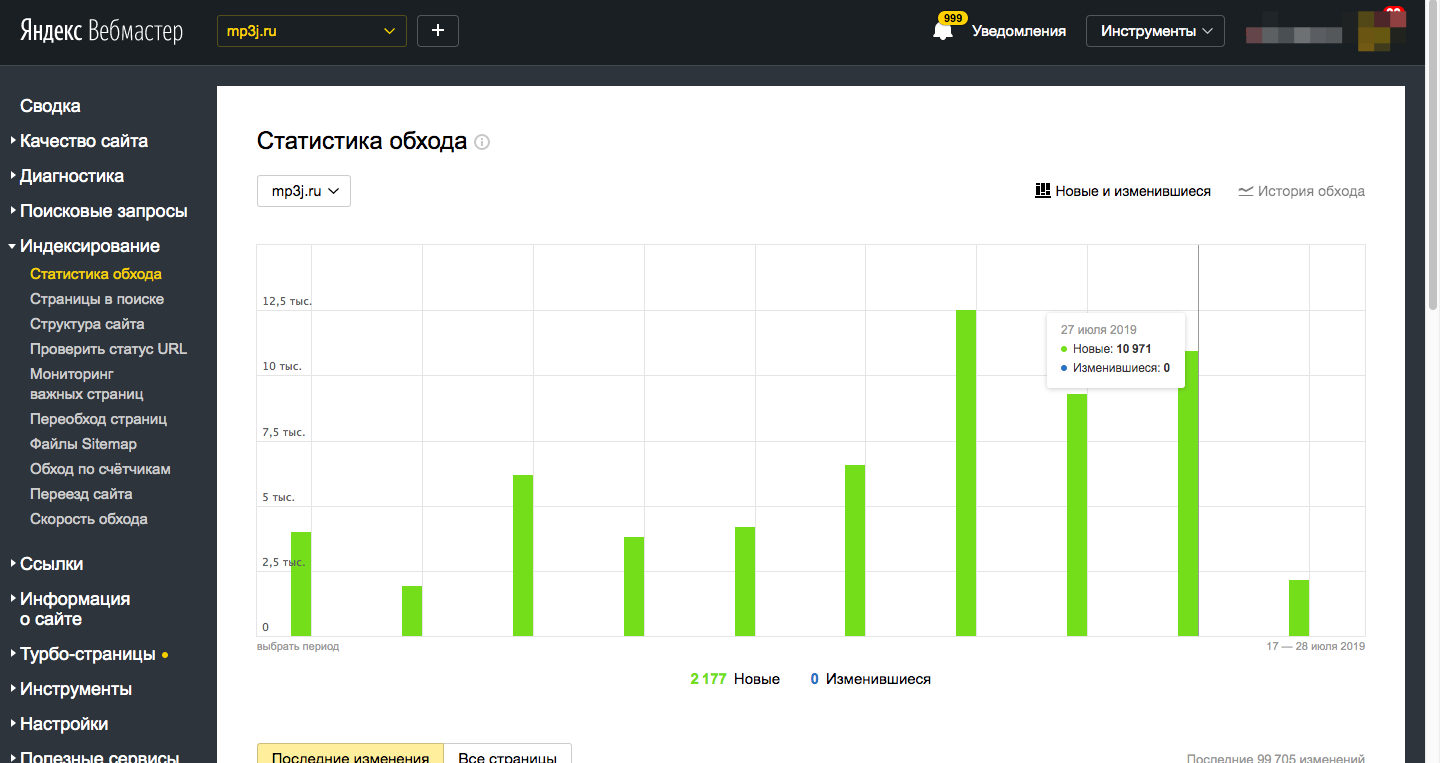This screenshot has height=763, width=1440.
Task: Open Структура сайта
Action: point(87,324)
